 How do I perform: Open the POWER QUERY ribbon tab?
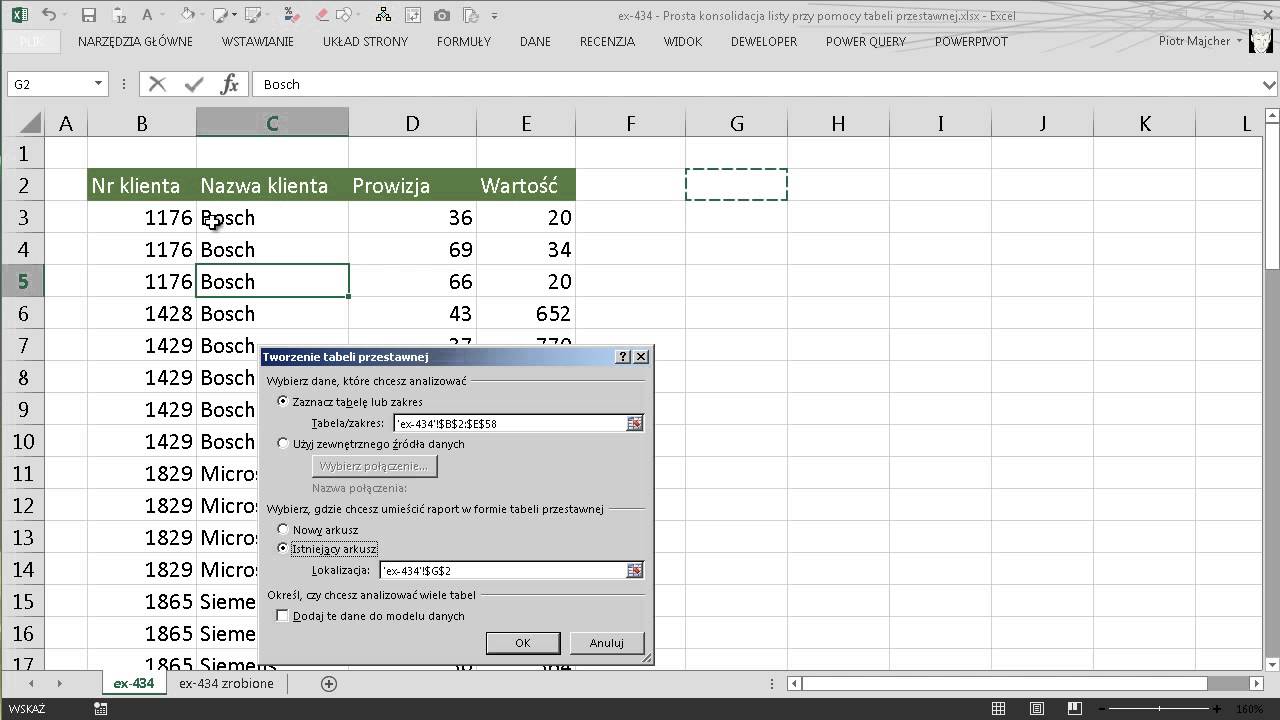pyautogui.click(x=866, y=42)
